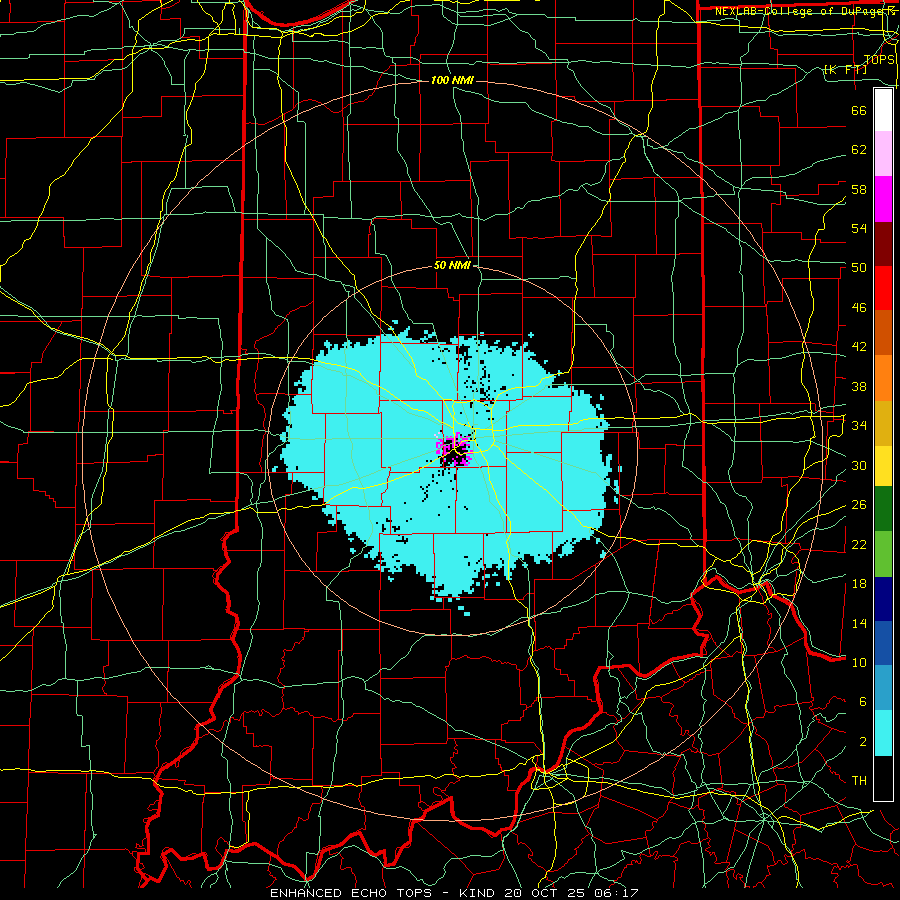Select the burnt orange legend swatch
The height and width of the screenshot is (900, 900).
pos(883,333)
